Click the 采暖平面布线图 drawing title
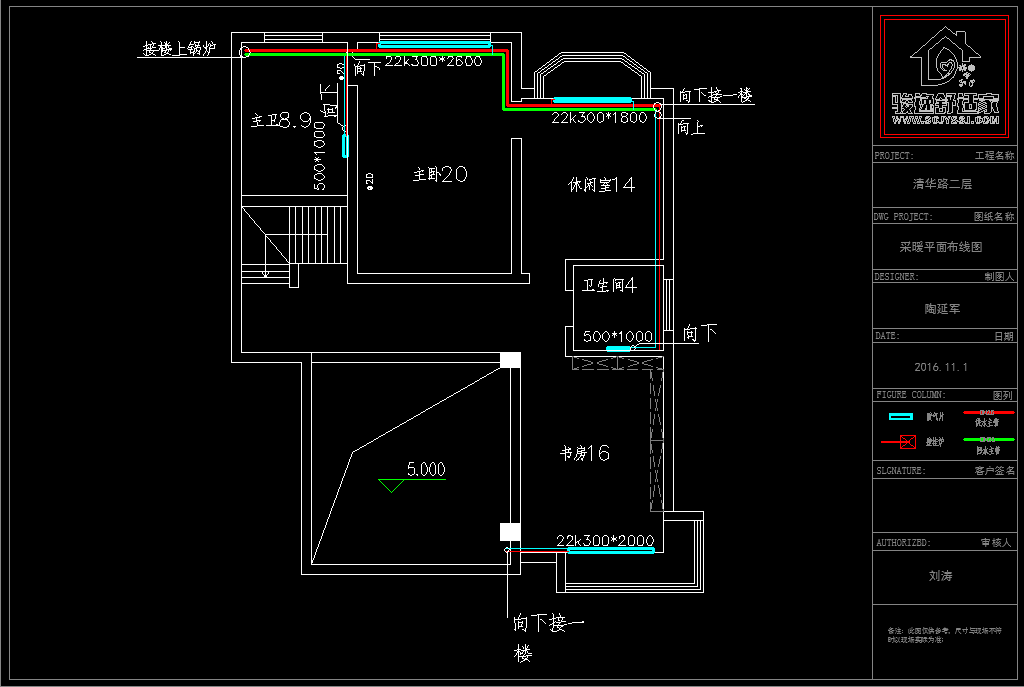 tap(941, 247)
